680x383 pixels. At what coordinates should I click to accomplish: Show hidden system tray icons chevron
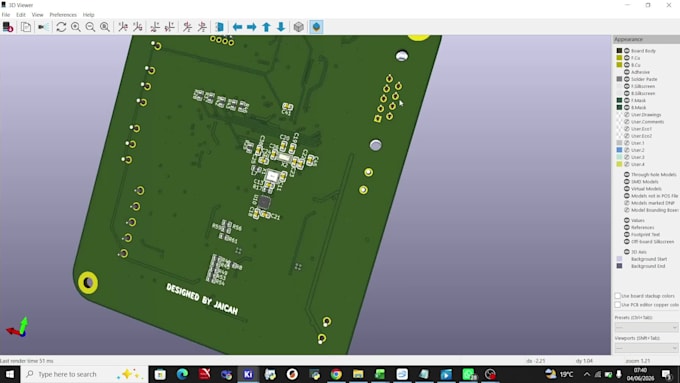click(587, 374)
